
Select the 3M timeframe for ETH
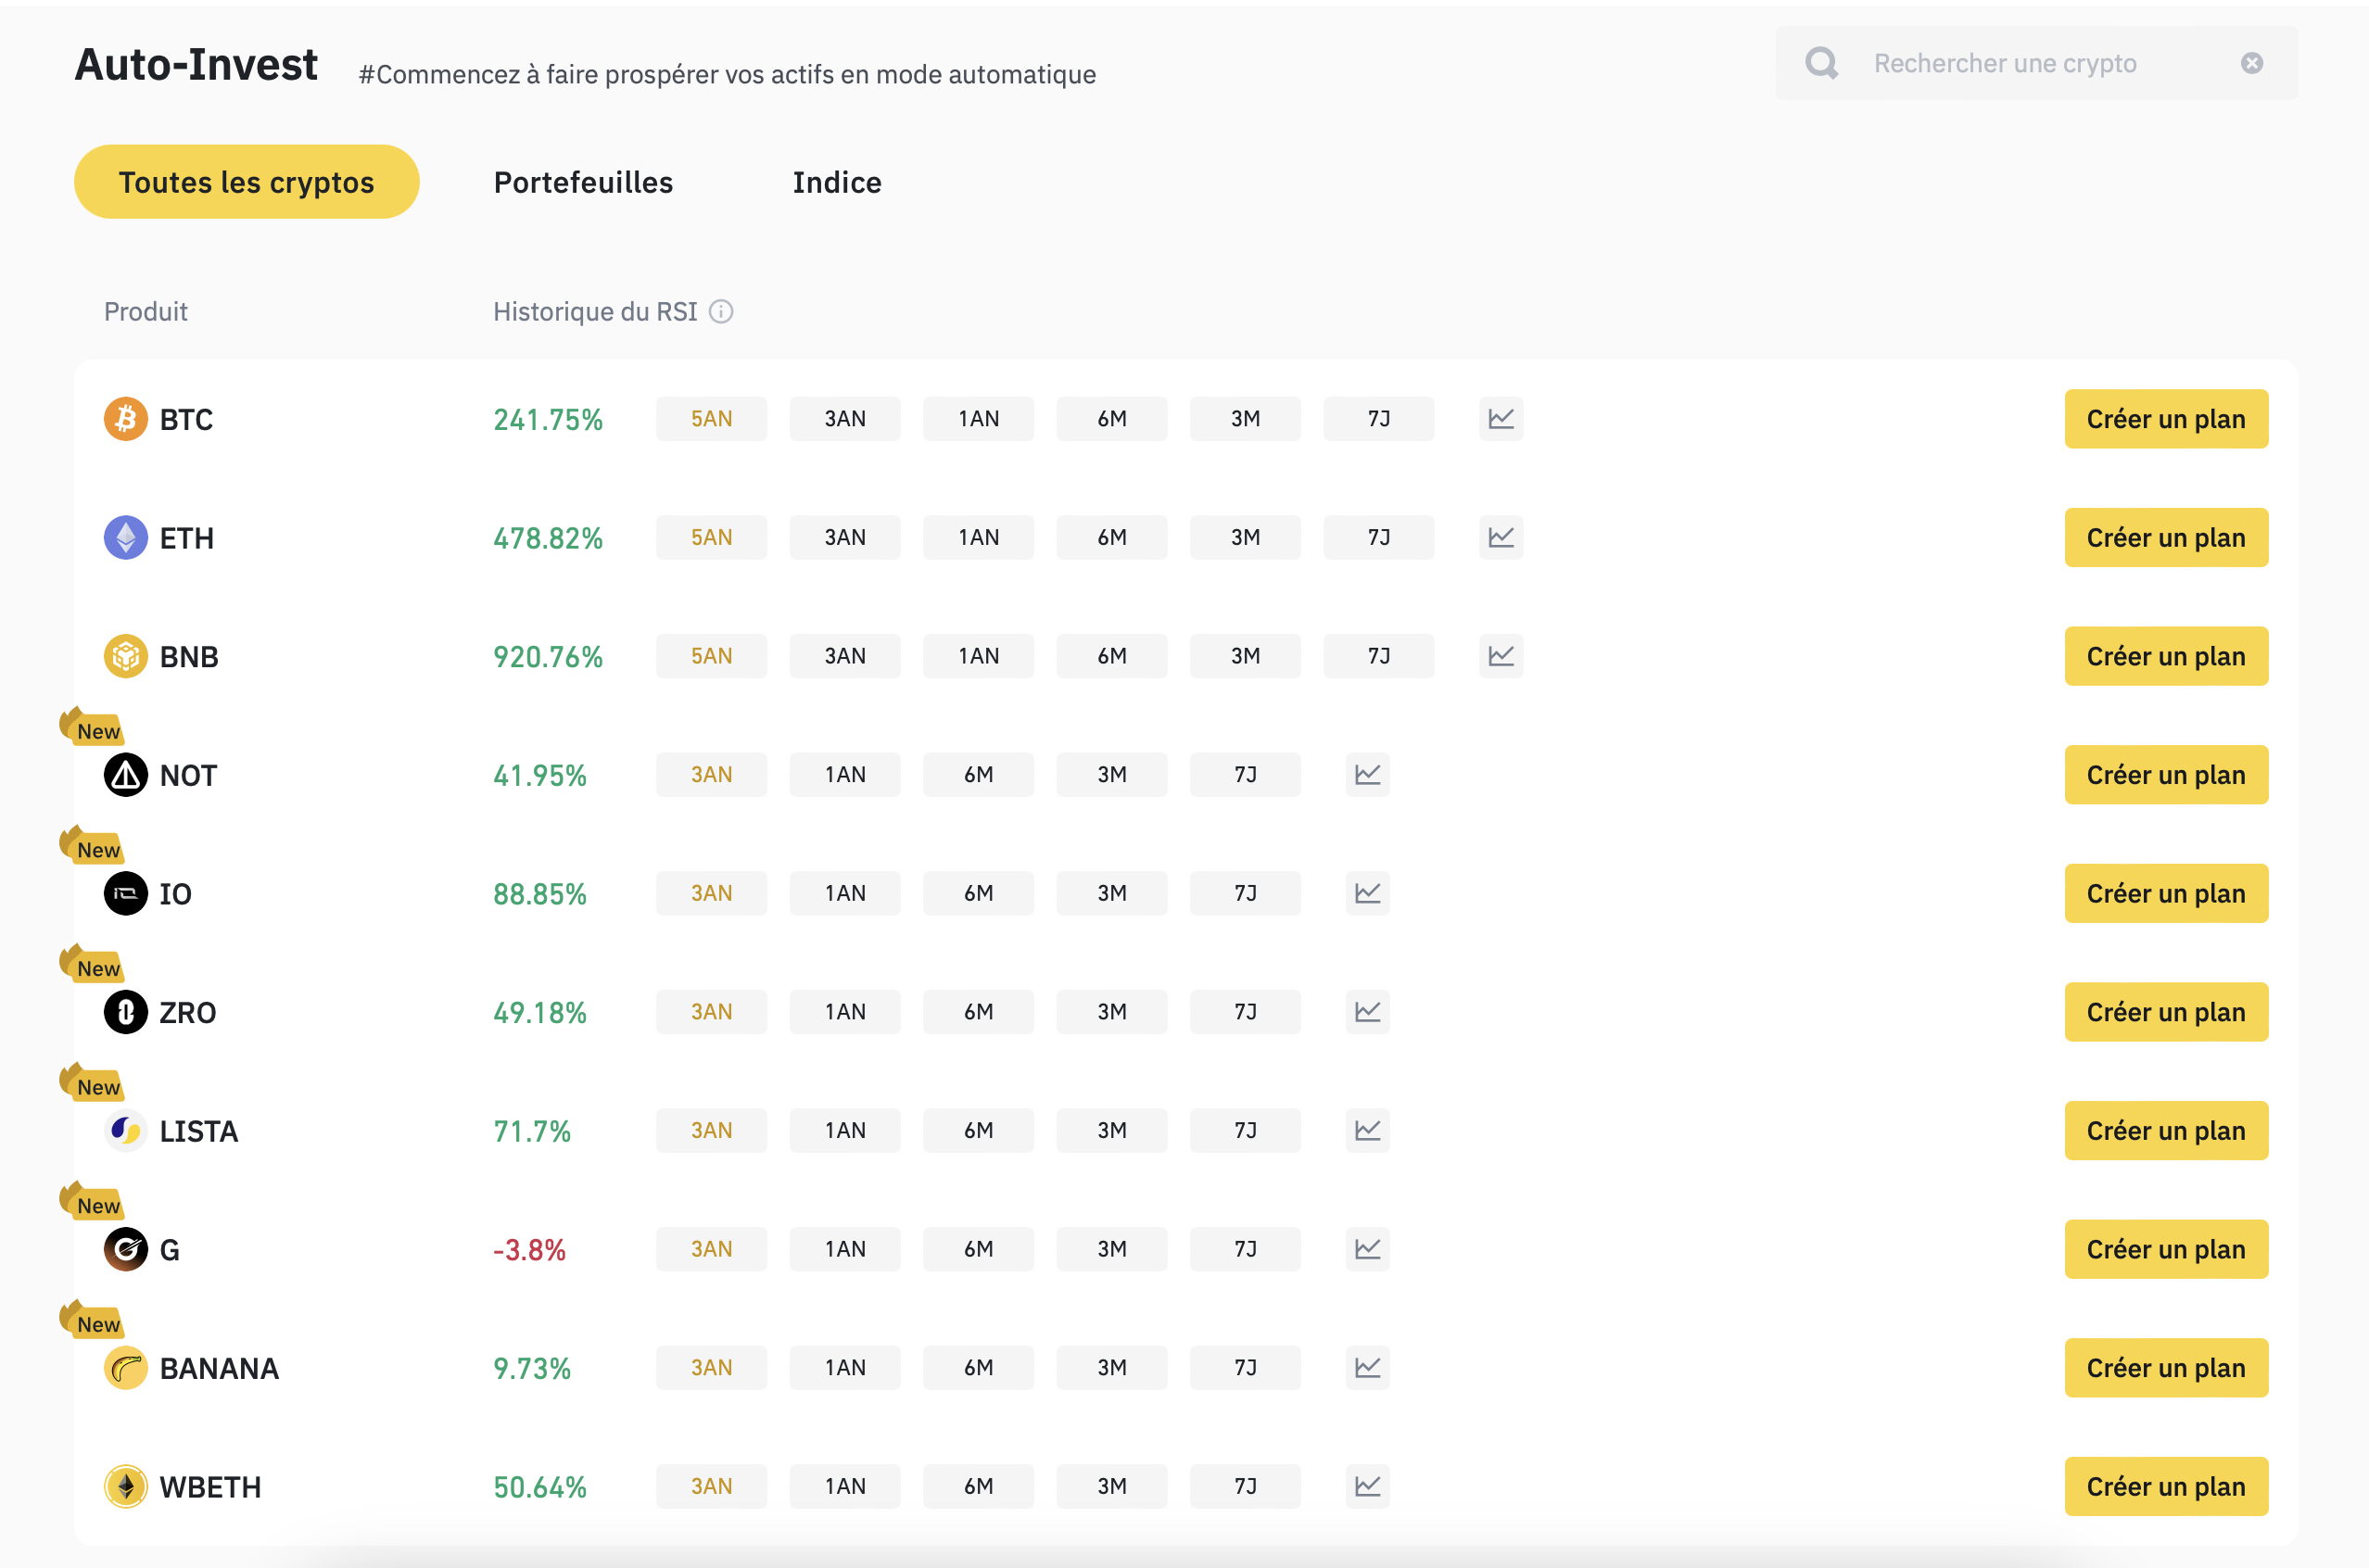1246,537
